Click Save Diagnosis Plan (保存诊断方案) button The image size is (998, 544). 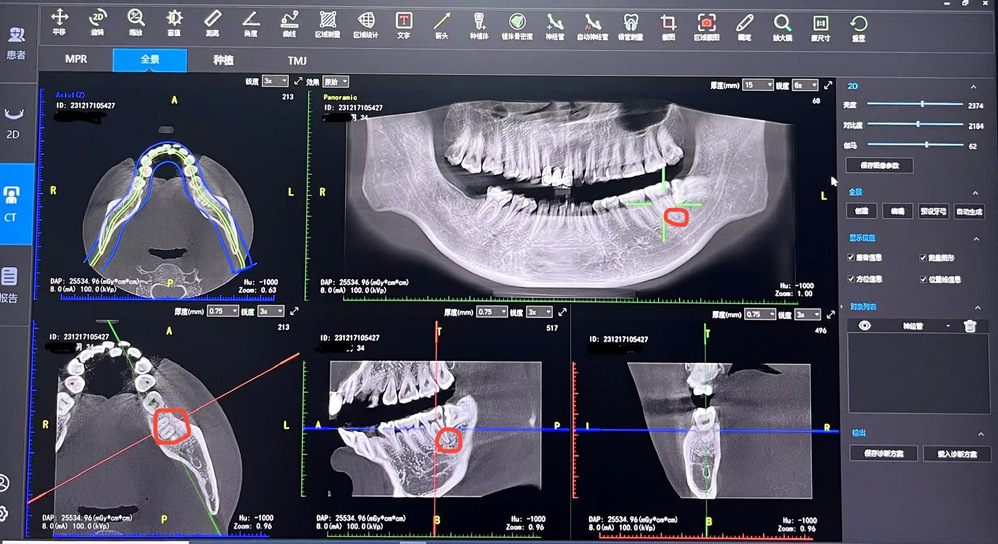884,453
